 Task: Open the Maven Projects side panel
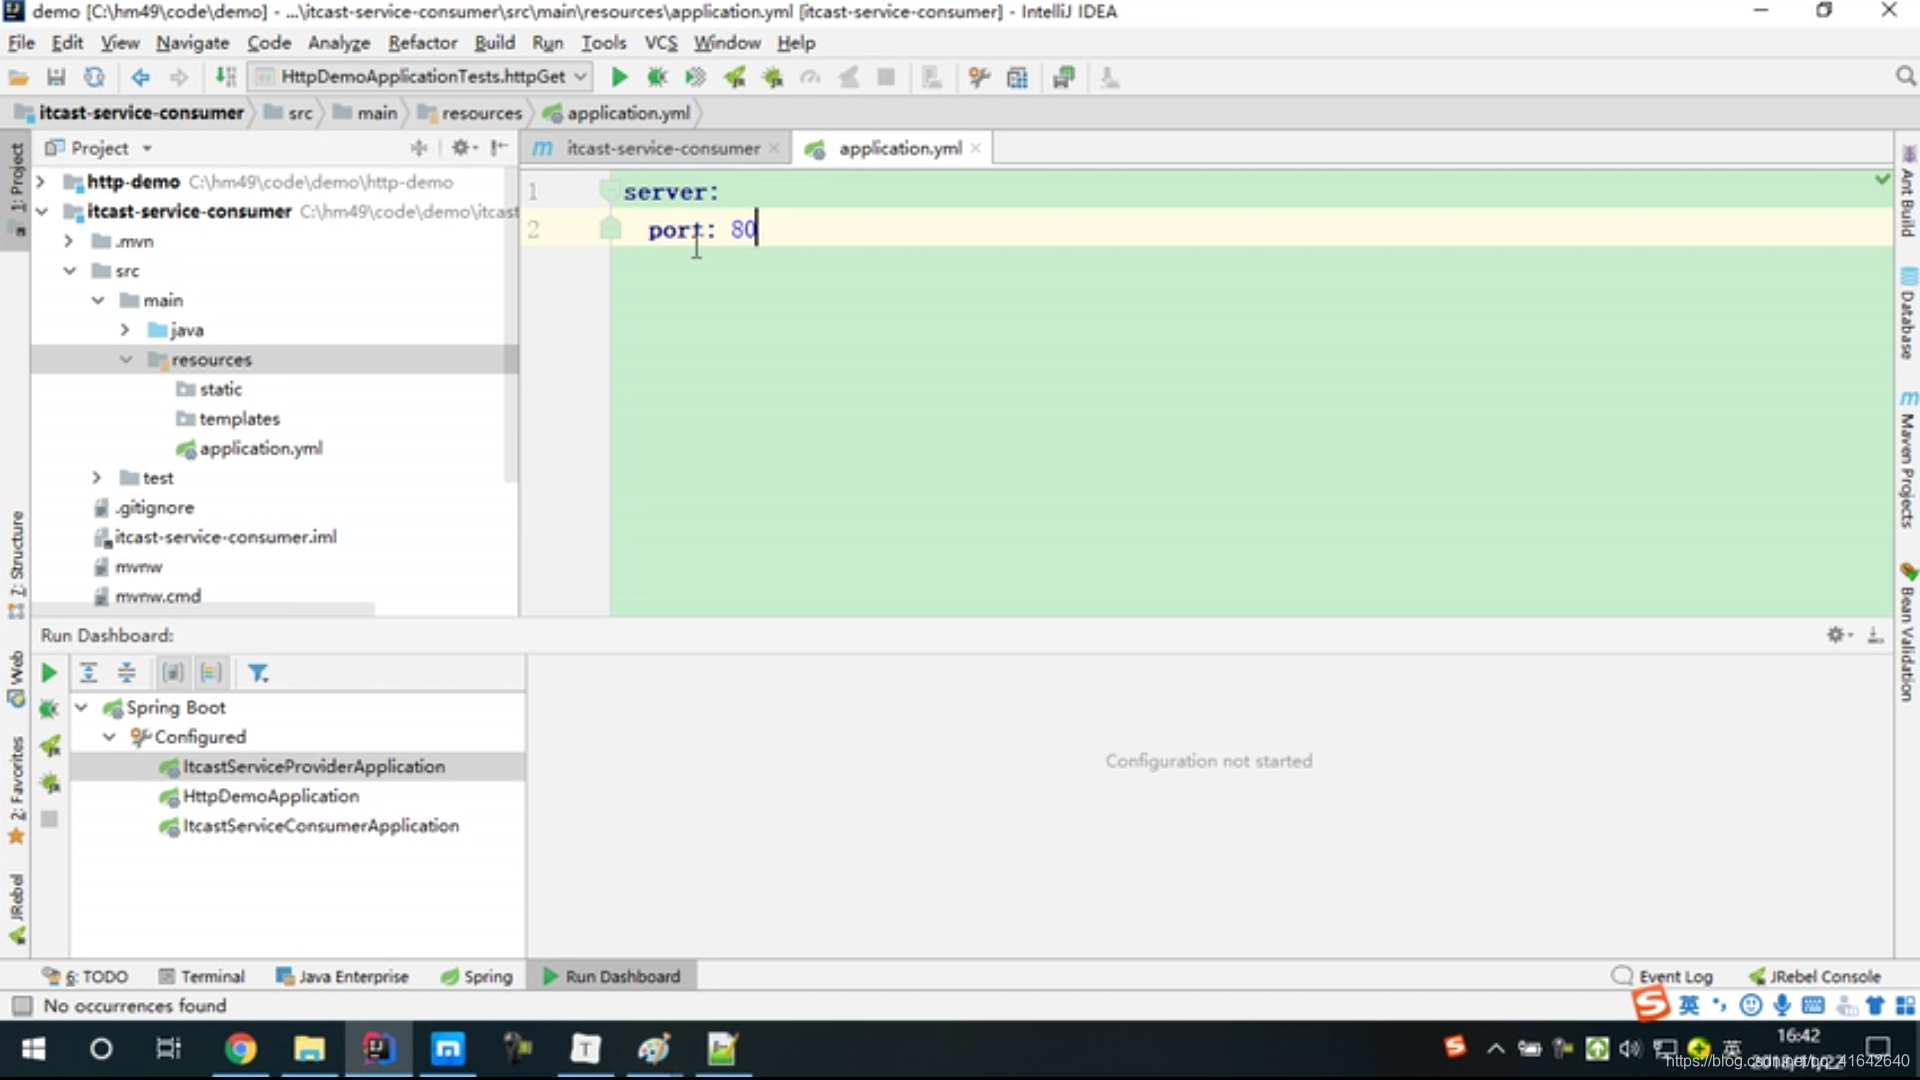point(1907,459)
